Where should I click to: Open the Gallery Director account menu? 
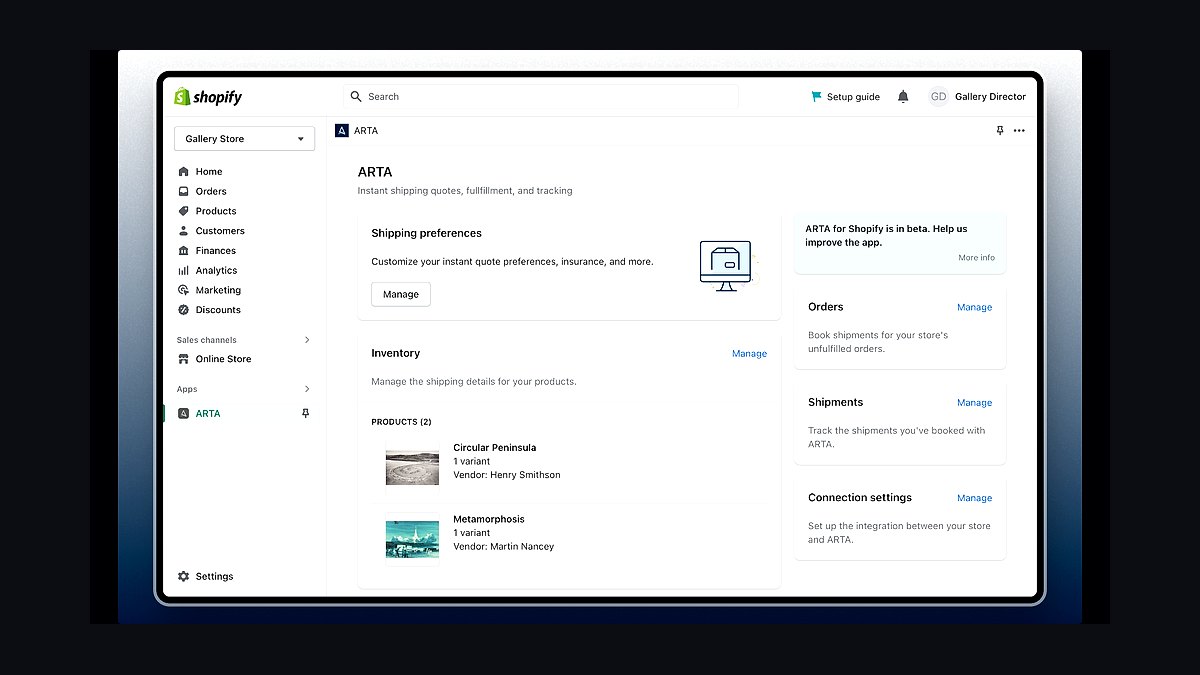point(977,97)
